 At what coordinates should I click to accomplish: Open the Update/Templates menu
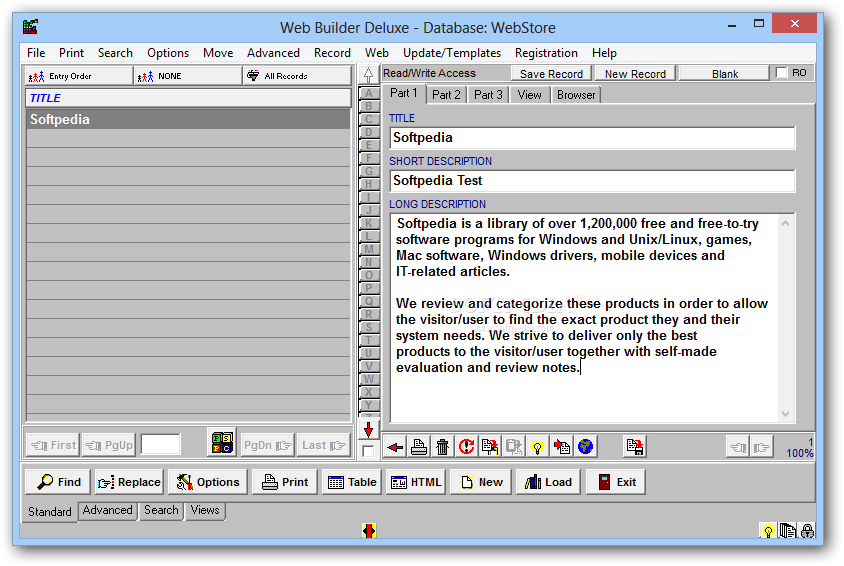(452, 53)
